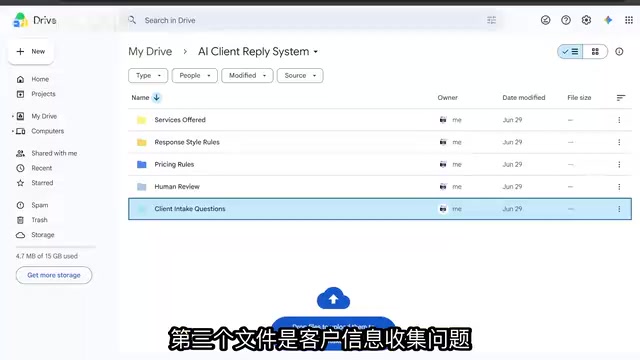Viewport: 640px width, 360px height.
Task: Open My Drive in sidebar
Action: click(44, 116)
